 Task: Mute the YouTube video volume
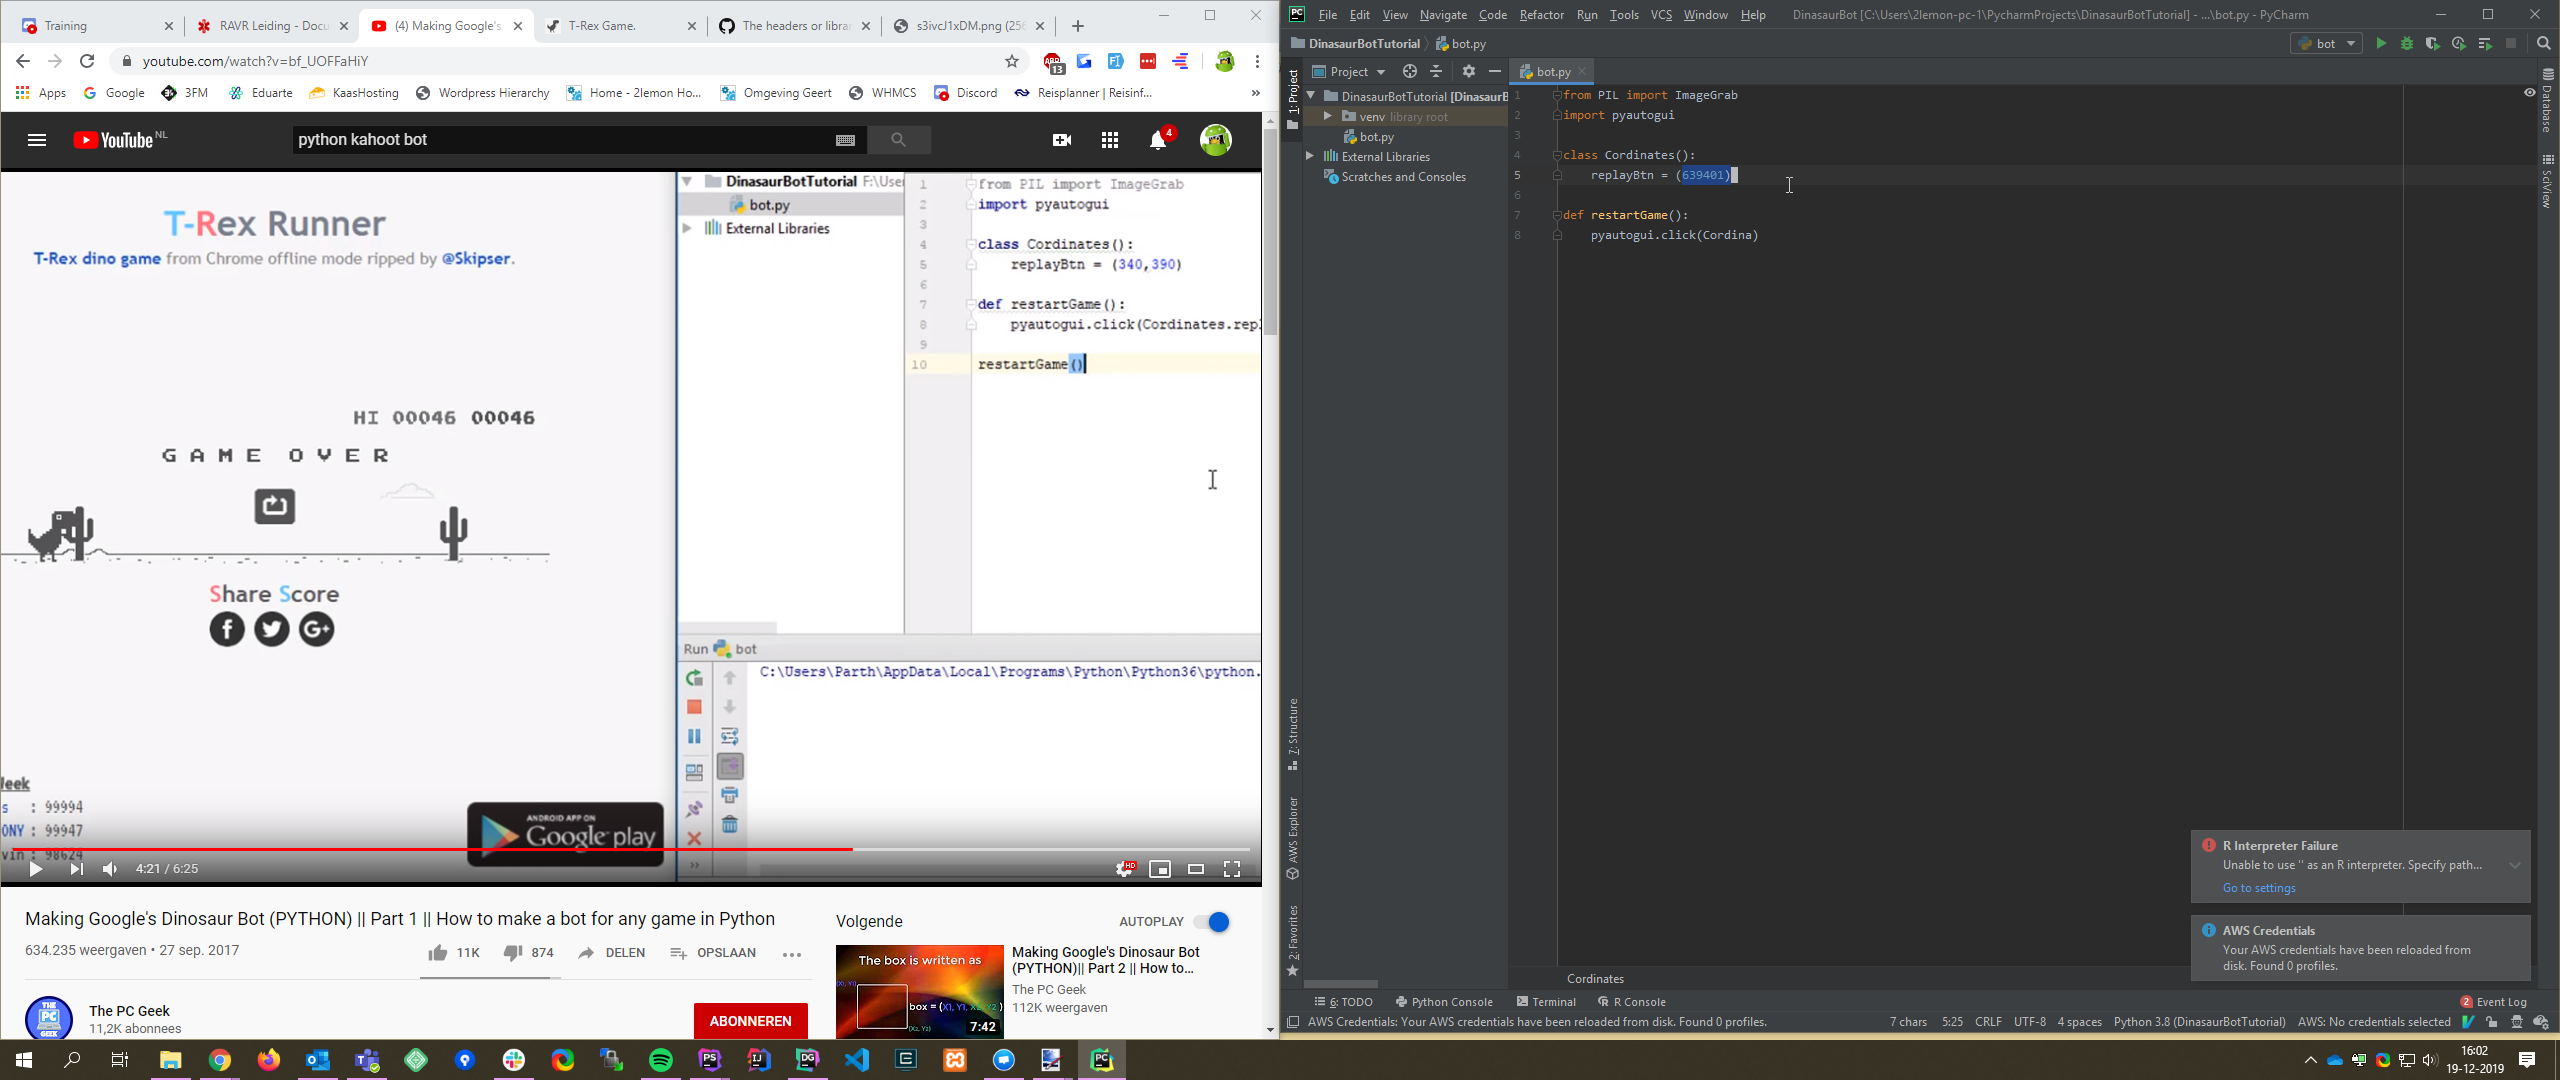click(x=110, y=869)
